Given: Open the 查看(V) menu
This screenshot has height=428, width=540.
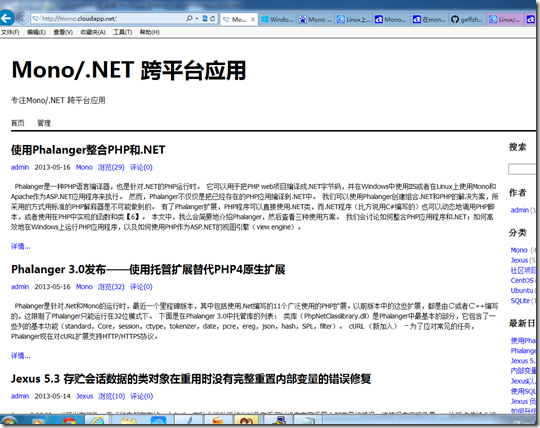Looking at the screenshot, I should coord(63,32).
